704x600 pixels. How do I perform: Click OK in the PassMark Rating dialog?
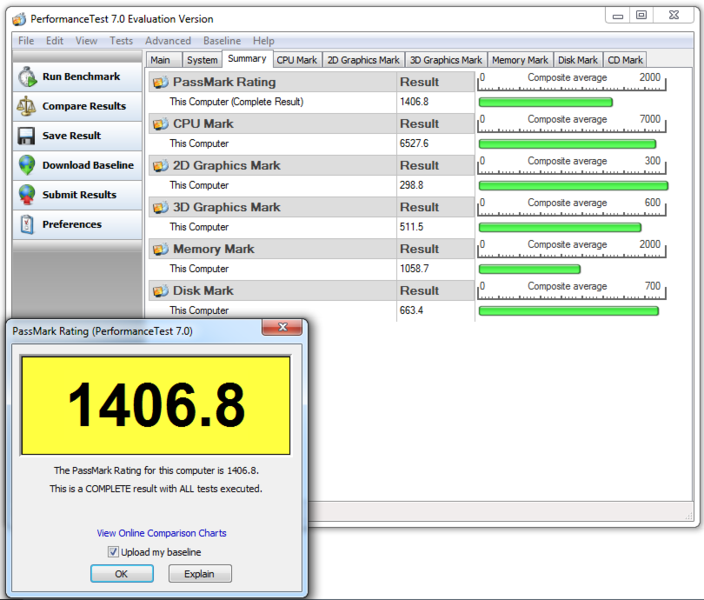point(122,574)
